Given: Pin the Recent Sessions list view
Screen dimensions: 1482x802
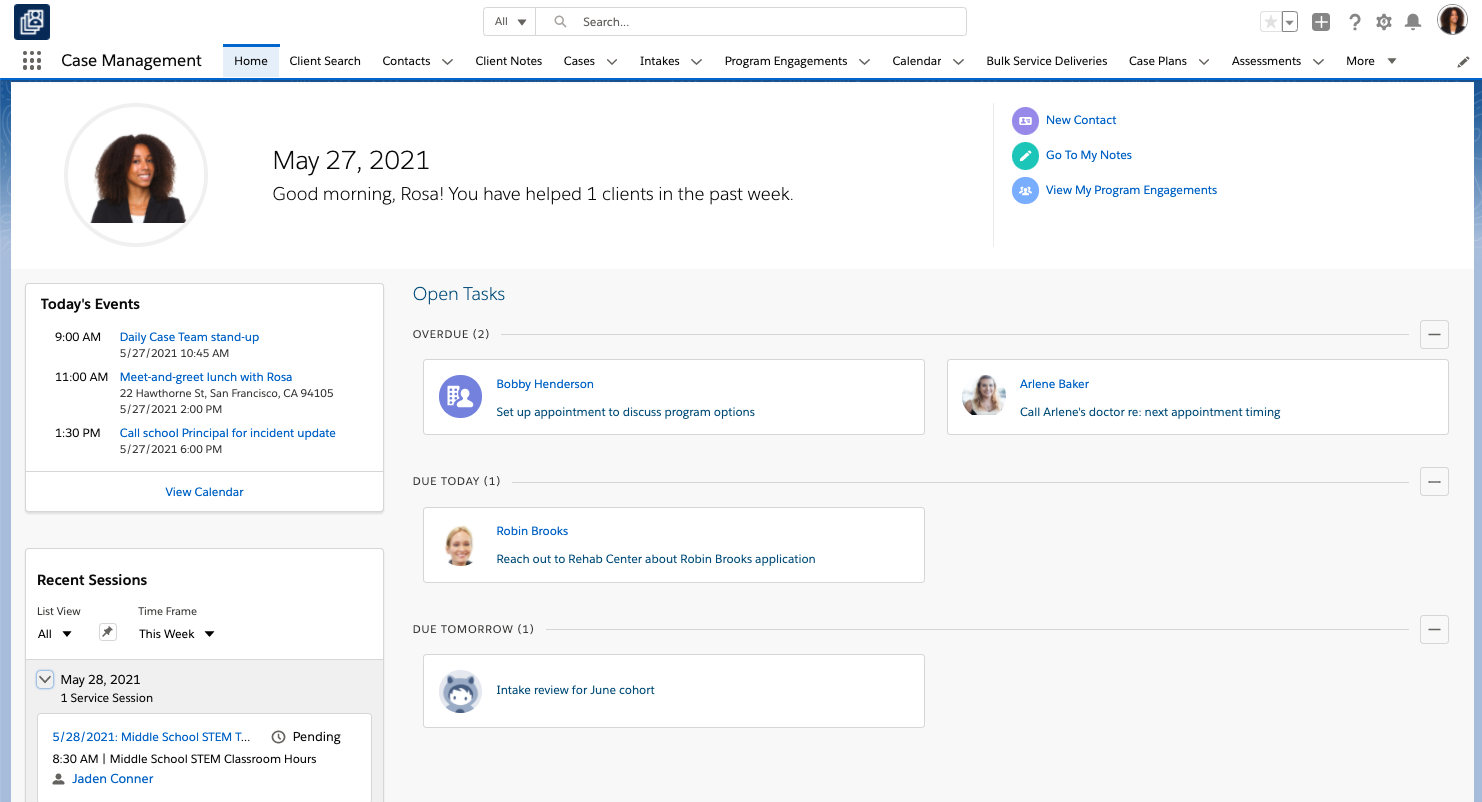Looking at the screenshot, I should click(108, 632).
